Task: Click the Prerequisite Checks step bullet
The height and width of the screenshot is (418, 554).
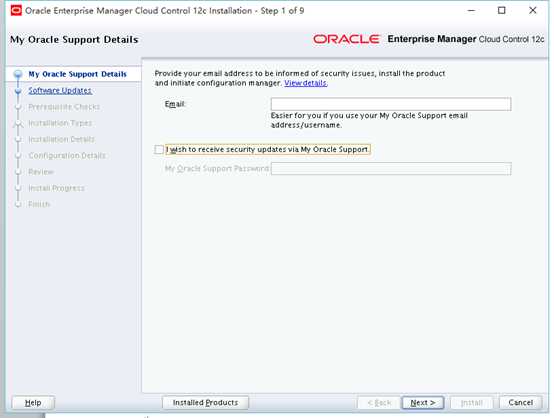Action: (18, 107)
